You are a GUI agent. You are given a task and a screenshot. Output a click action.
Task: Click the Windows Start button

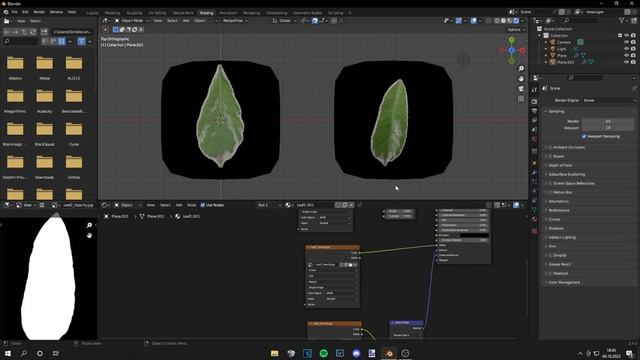(x=7, y=353)
